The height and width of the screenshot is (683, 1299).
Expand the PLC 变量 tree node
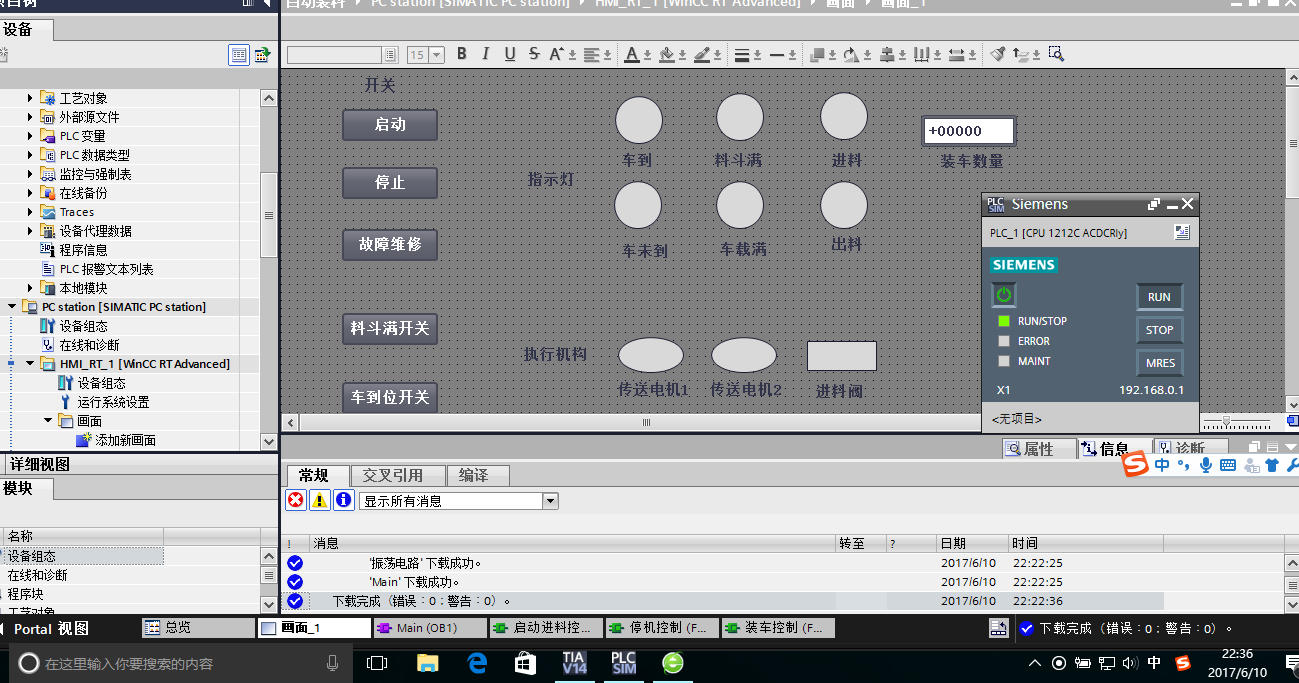click(x=30, y=136)
